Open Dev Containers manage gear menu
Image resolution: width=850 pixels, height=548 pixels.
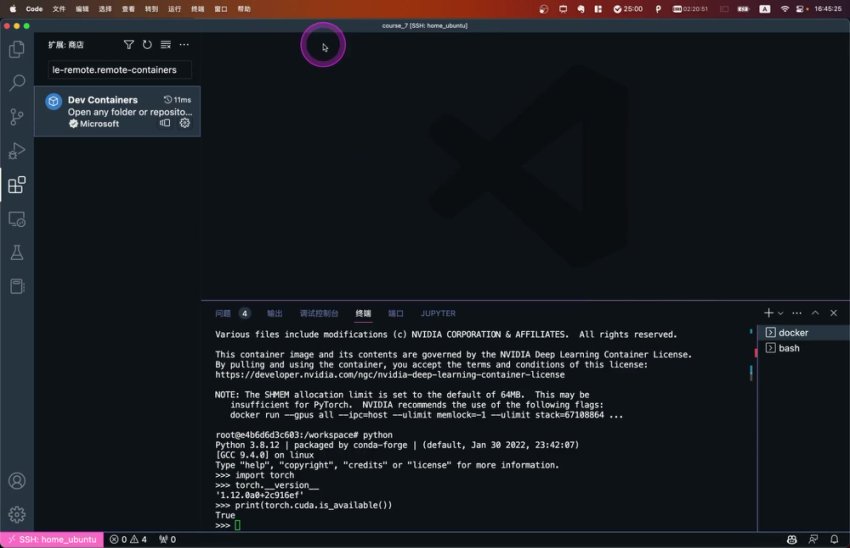click(x=185, y=123)
